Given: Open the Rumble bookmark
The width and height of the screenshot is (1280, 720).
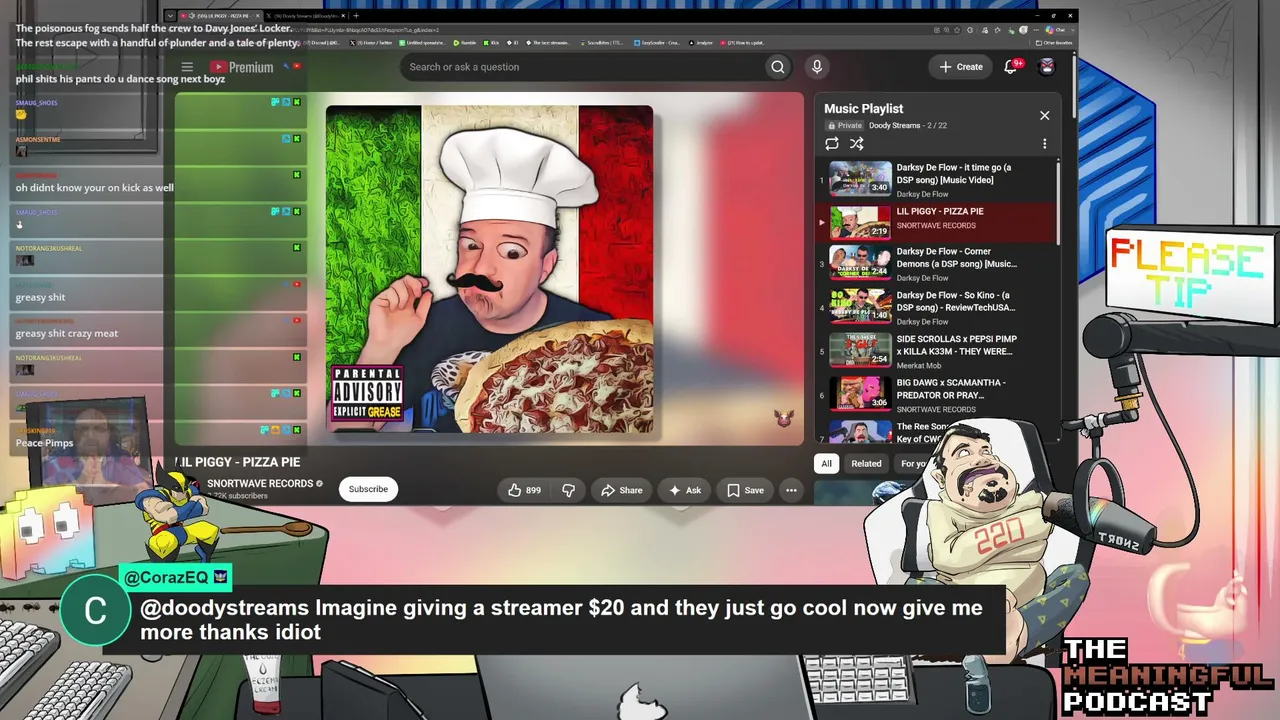Looking at the screenshot, I should [465, 43].
